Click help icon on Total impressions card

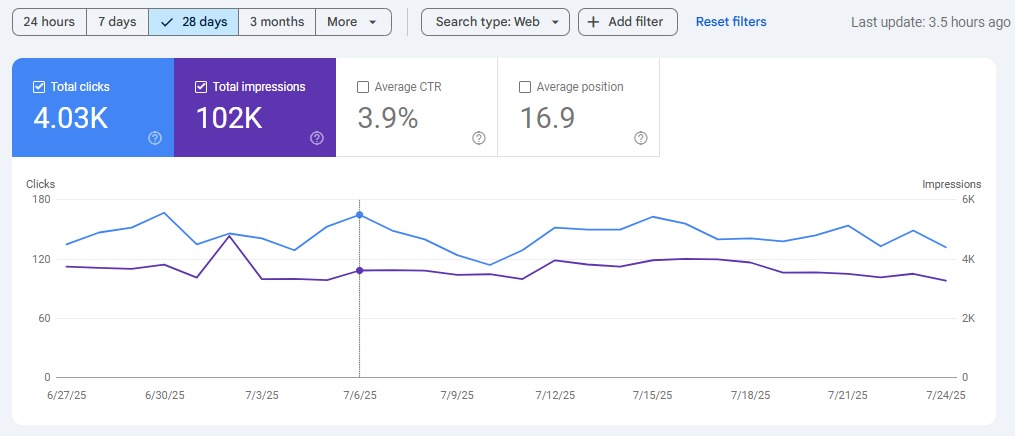(x=317, y=138)
